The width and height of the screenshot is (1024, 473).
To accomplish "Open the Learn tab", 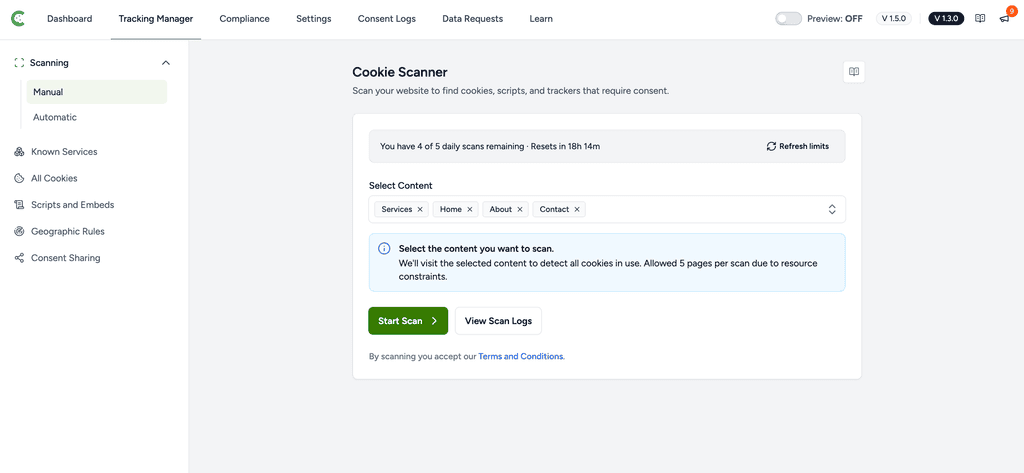I will [x=541, y=19].
